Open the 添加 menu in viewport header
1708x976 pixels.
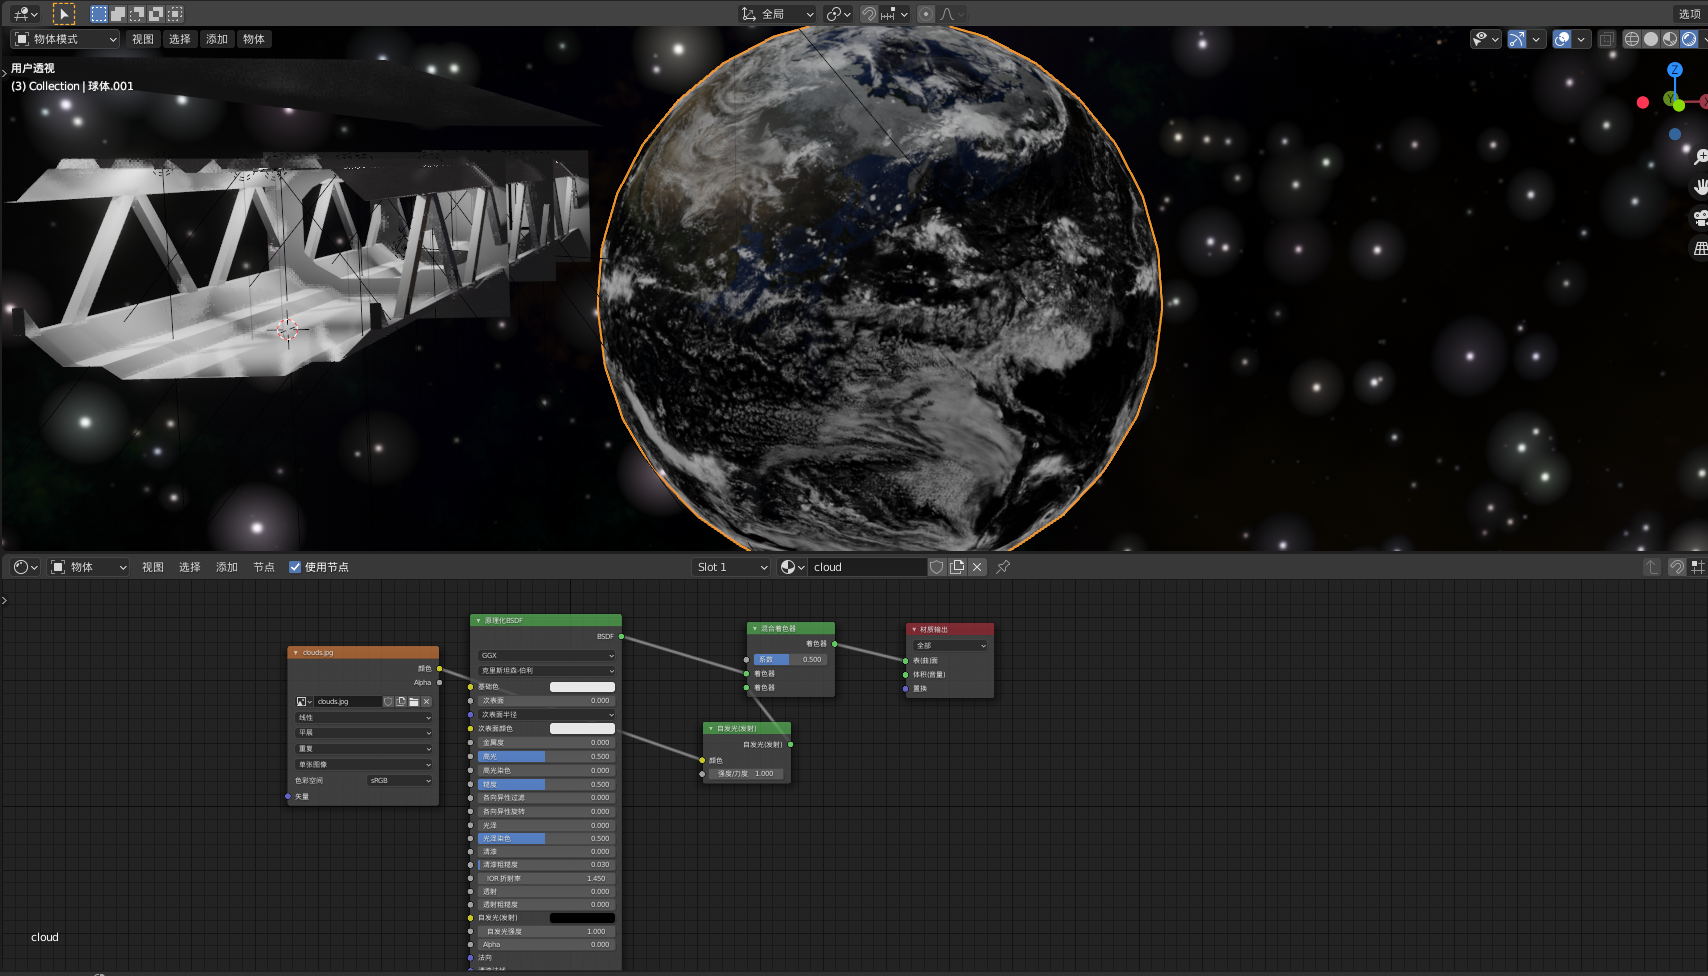click(x=217, y=39)
